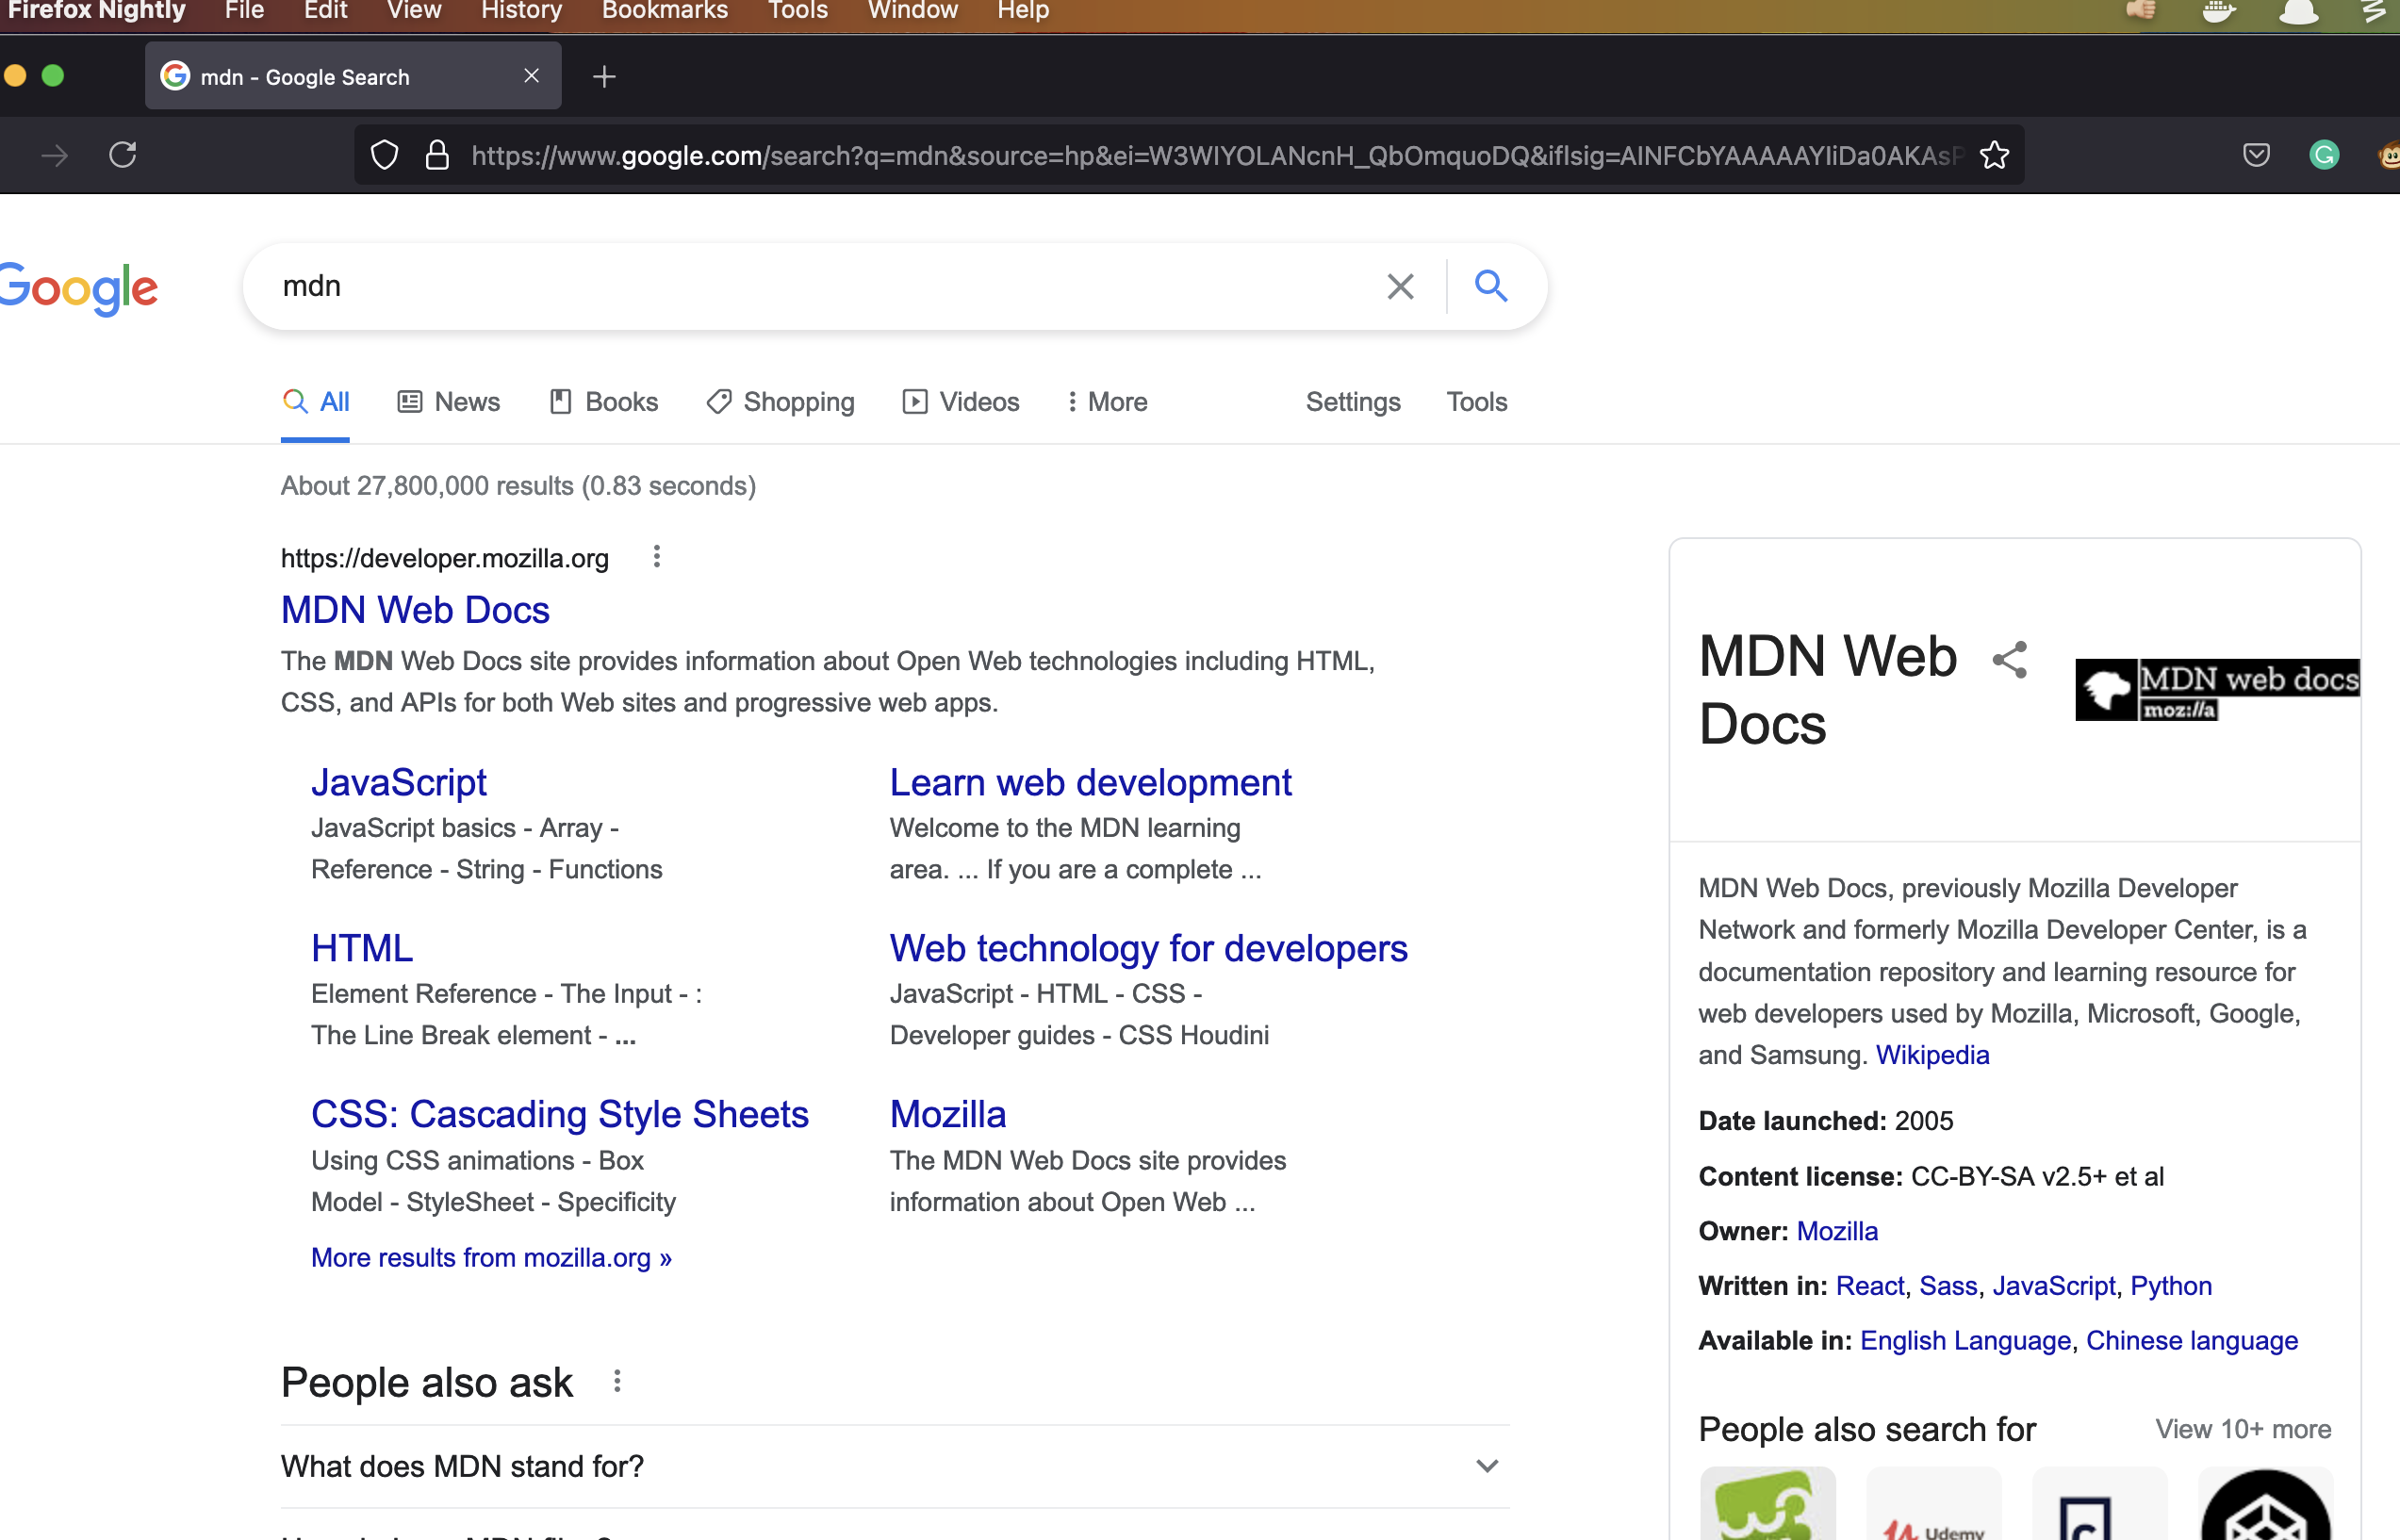The image size is (2400, 1540).
Task: Open the options menu on 'People also ask'
Action: (x=617, y=1381)
